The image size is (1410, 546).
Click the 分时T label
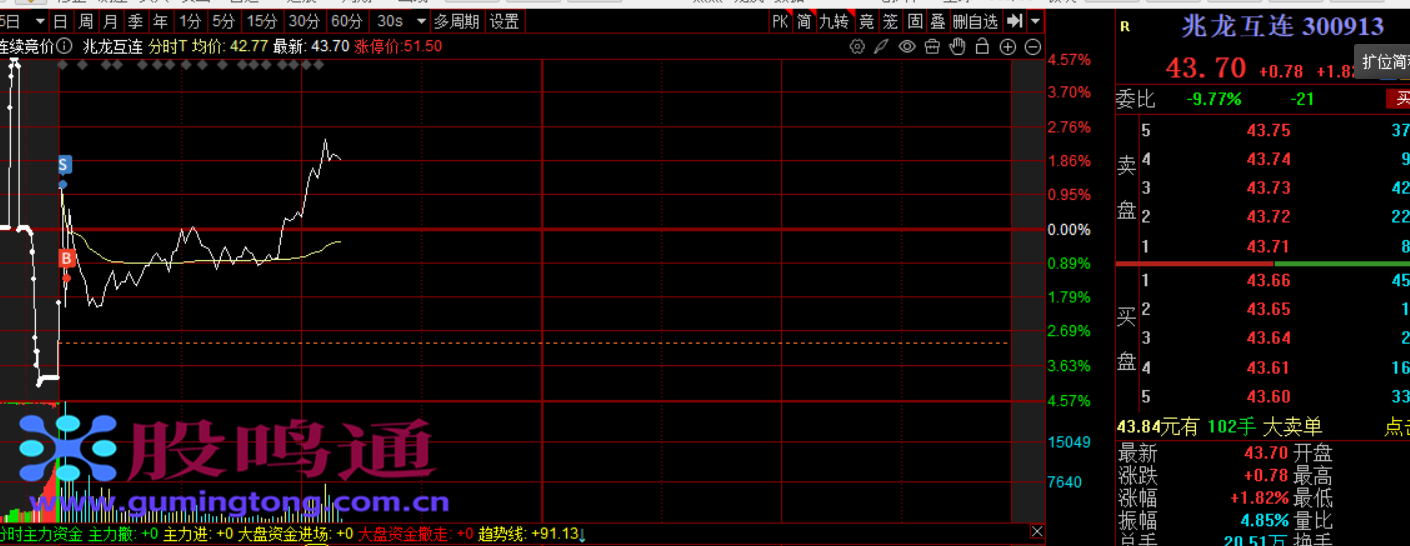pyautogui.click(x=167, y=46)
